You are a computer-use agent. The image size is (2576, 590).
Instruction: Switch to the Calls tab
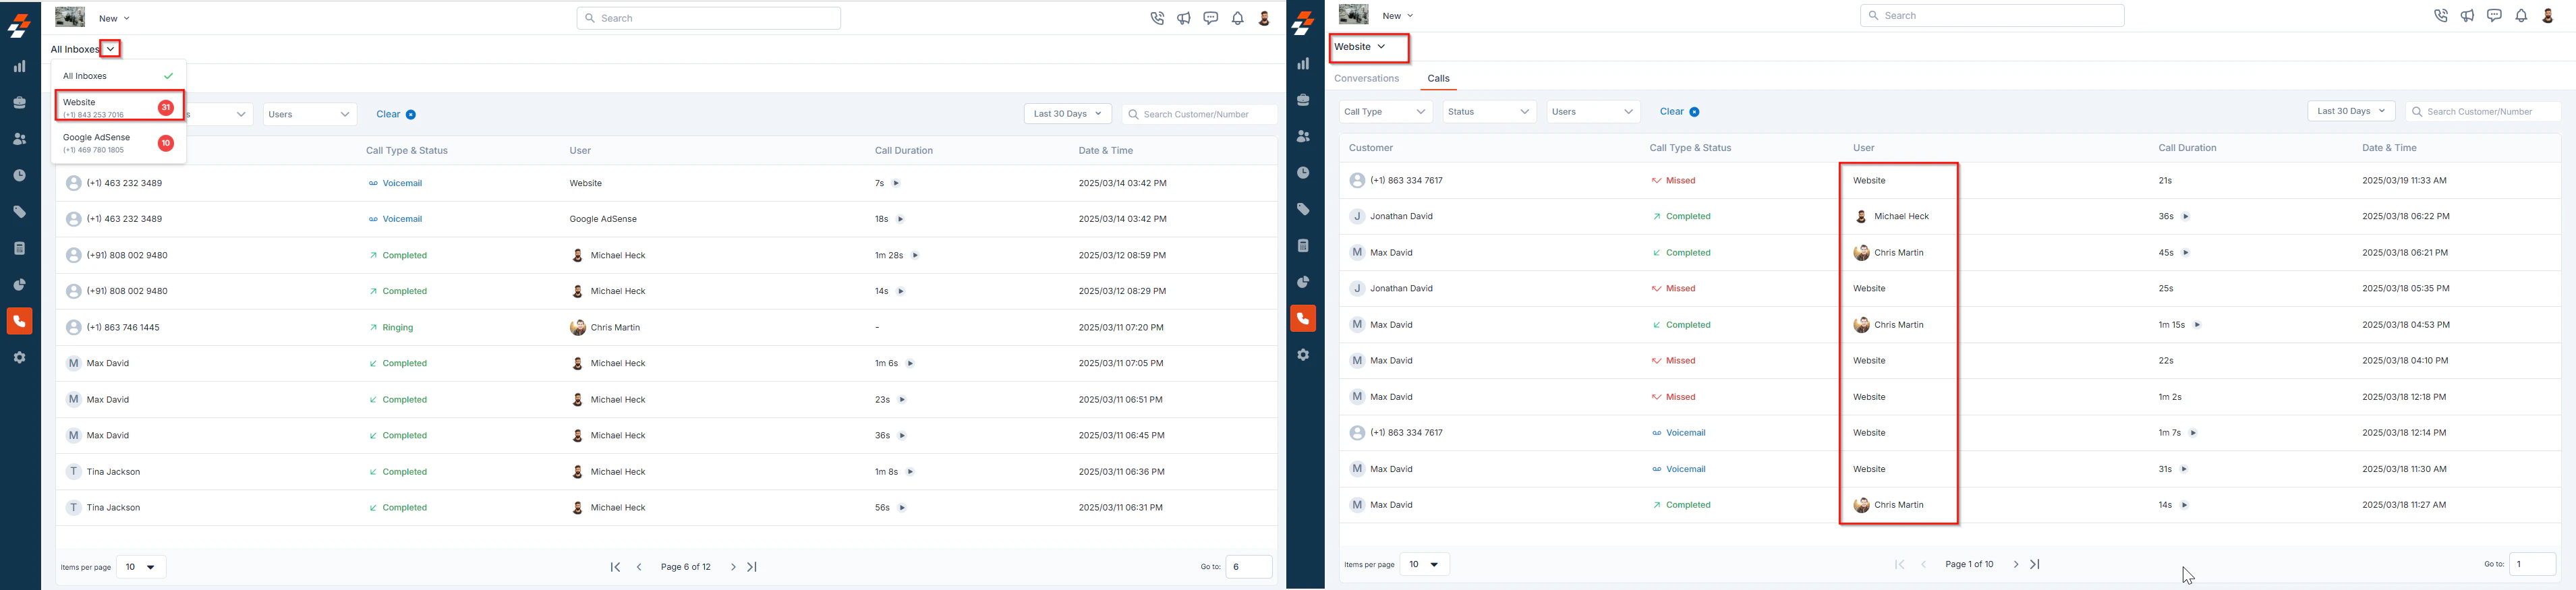pyautogui.click(x=1438, y=78)
